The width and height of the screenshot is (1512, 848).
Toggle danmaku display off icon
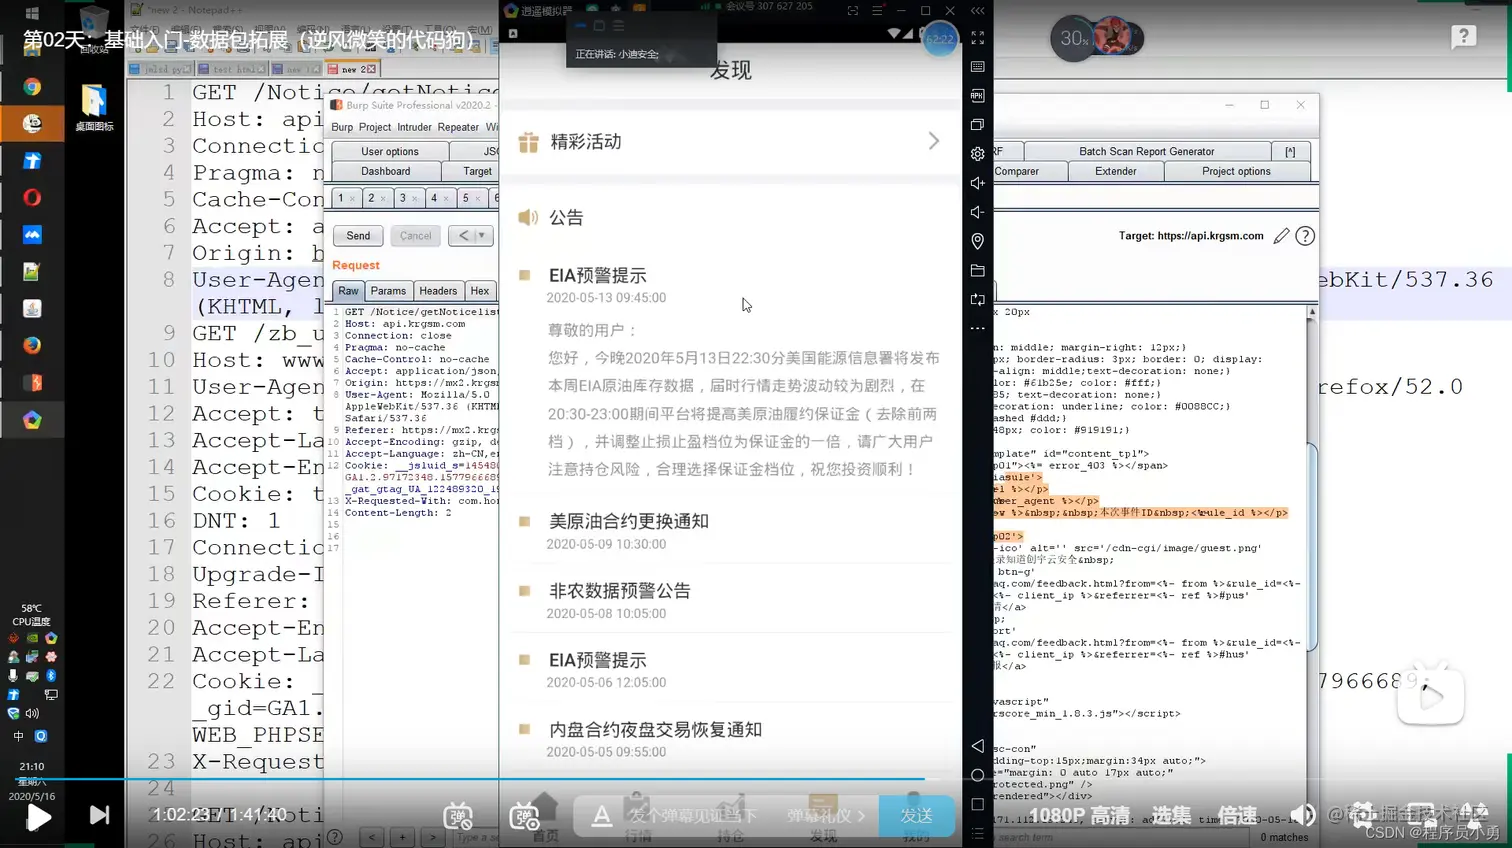[458, 815]
